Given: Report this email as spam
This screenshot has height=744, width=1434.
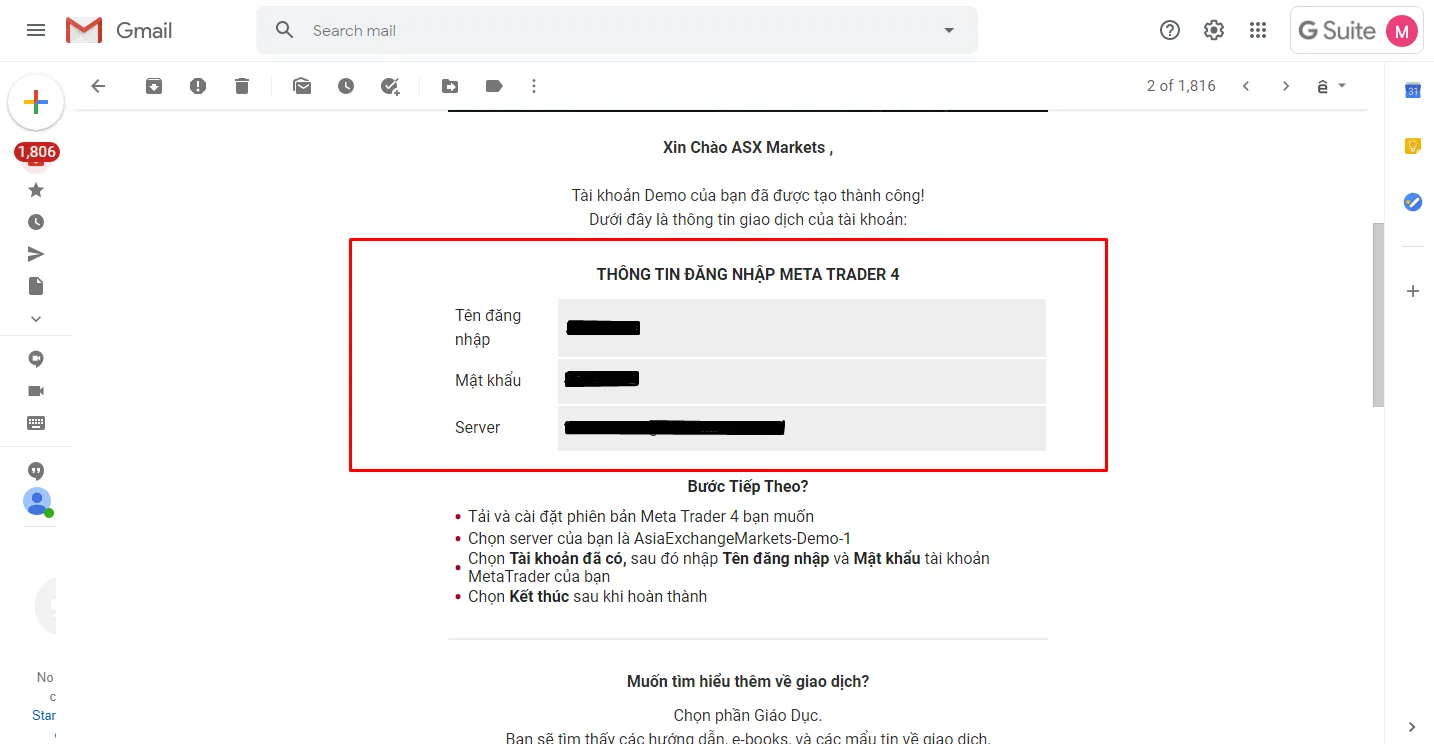Looking at the screenshot, I should coord(198,86).
